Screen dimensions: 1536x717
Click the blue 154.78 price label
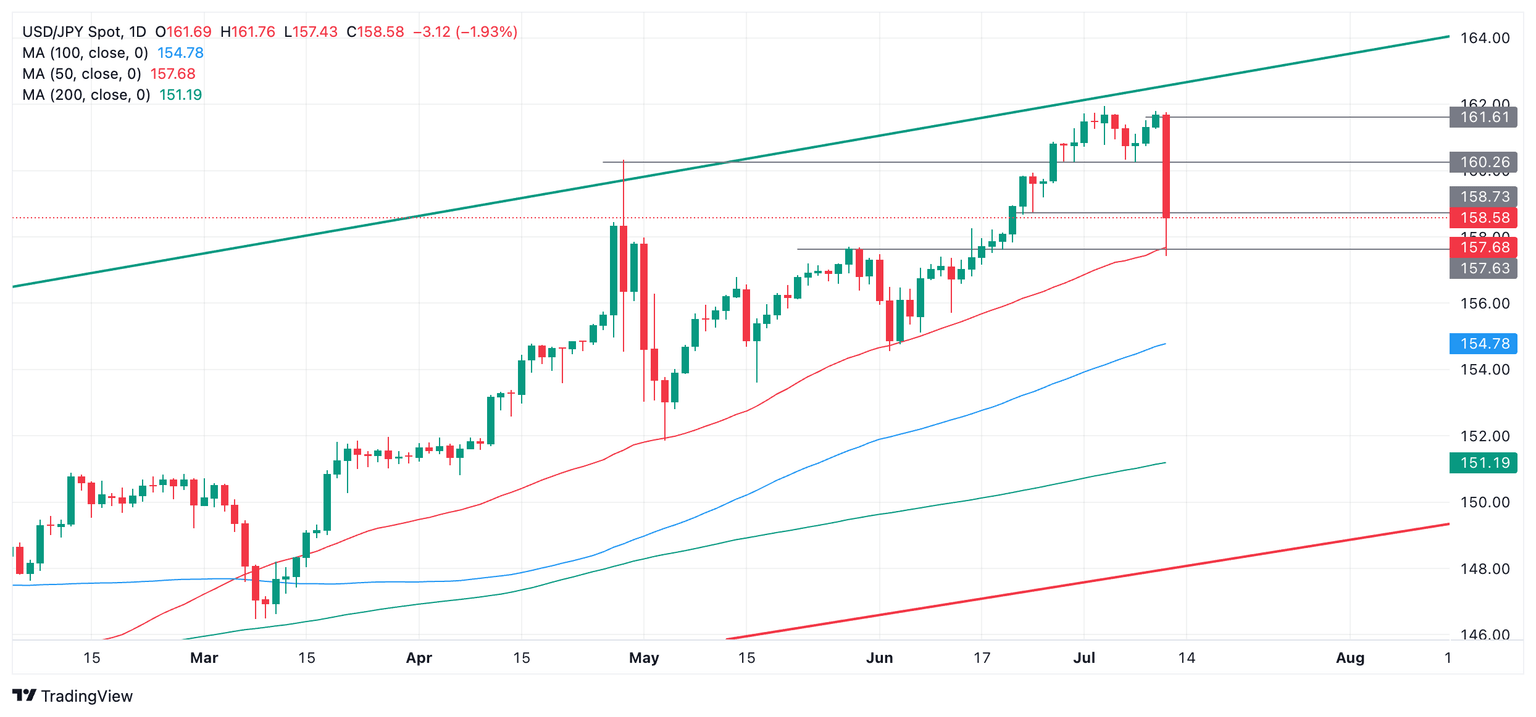(x=1484, y=345)
